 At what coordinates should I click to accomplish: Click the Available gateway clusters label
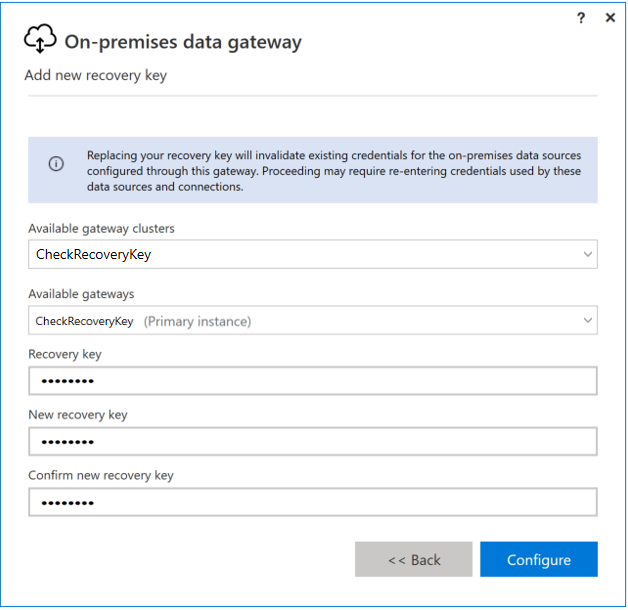(x=102, y=228)
